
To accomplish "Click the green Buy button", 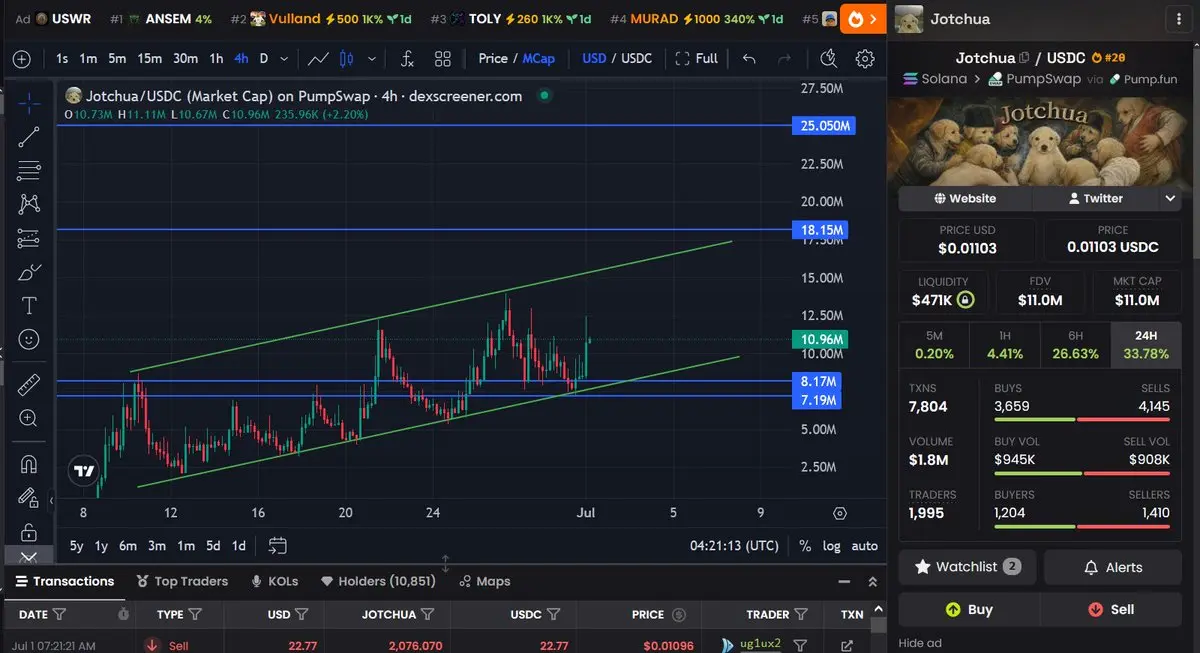I will (x=969, y=609).
